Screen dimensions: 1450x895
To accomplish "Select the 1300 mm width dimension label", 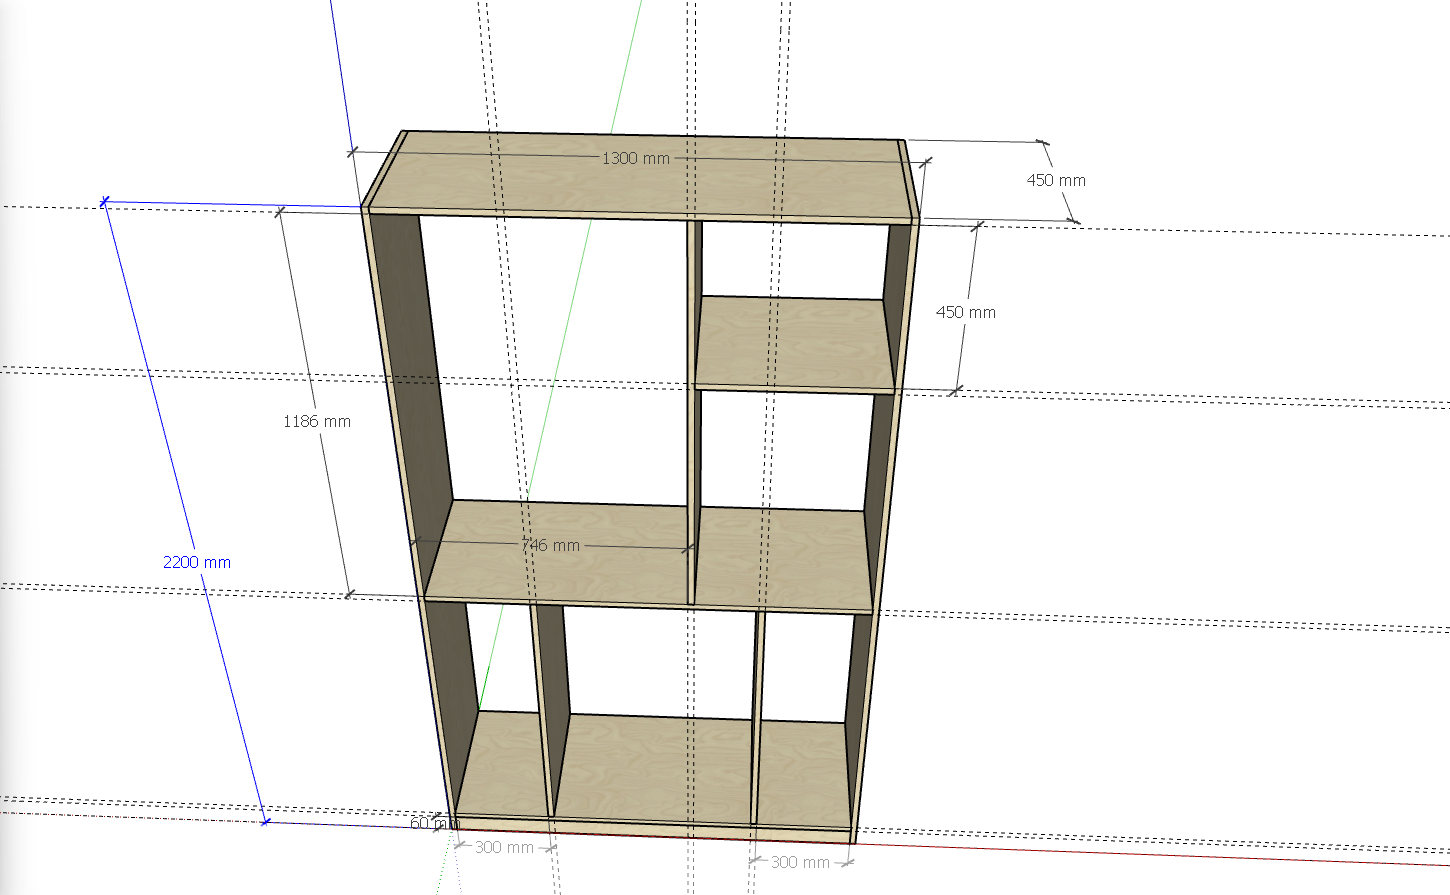I will 635,158.
